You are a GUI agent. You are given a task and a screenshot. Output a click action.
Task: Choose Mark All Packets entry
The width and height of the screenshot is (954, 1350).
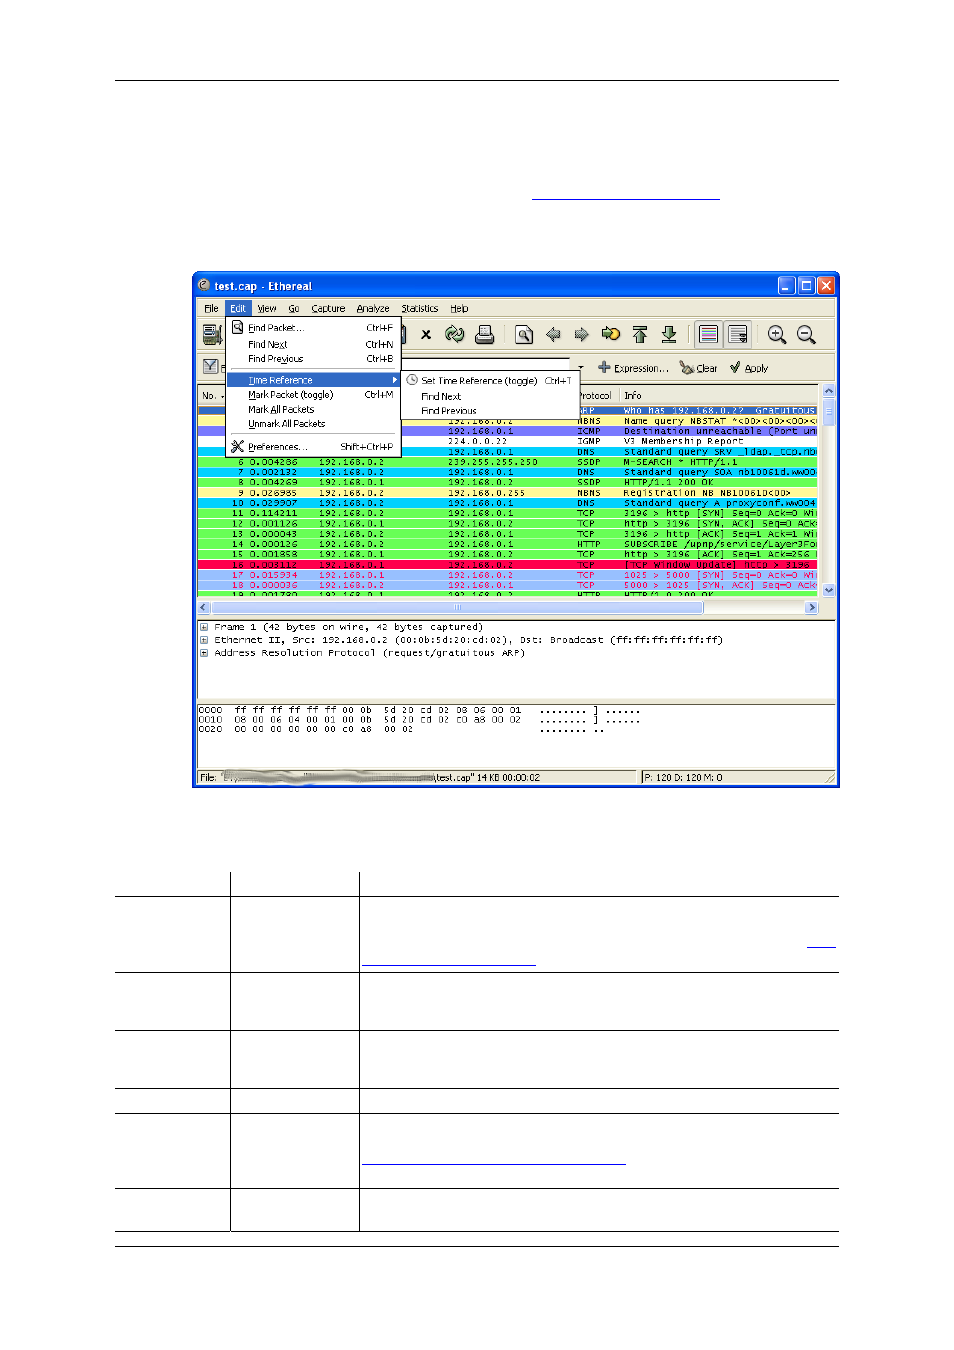click(x=313, y=409)
